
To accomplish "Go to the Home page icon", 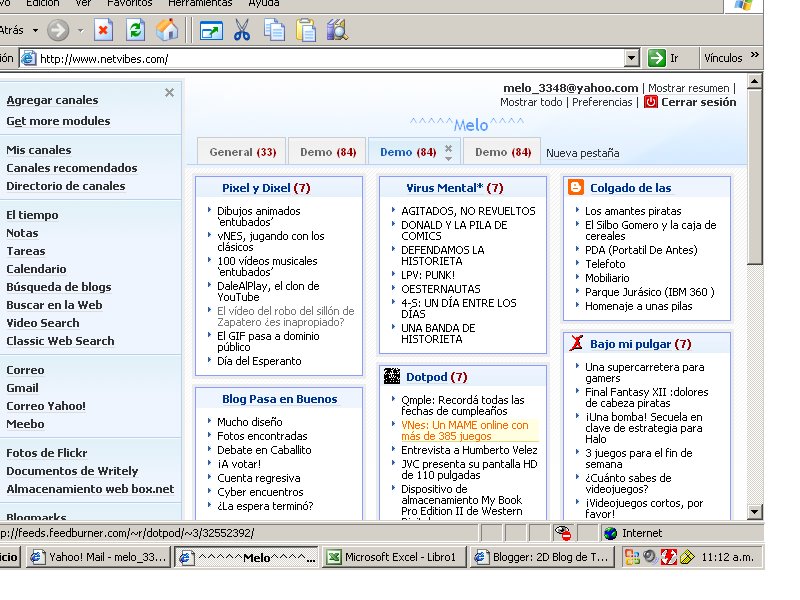I will [167, 30].
